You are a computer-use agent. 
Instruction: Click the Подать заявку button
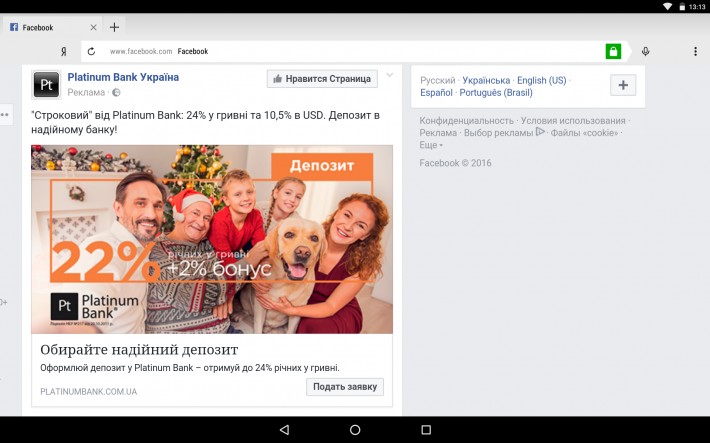(345, 387)
